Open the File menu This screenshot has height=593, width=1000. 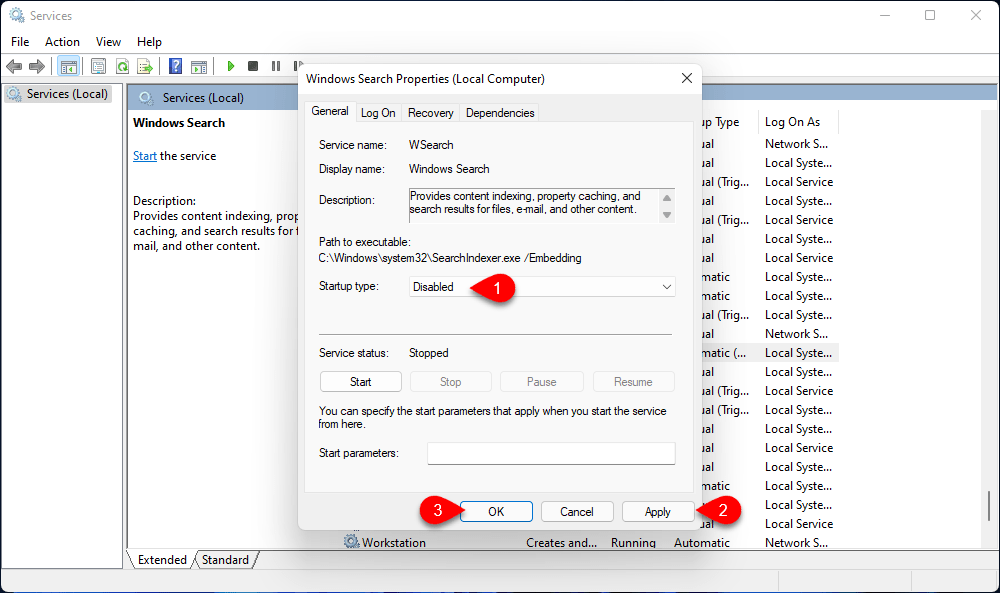pyautogui.click(x=20, y=41)
